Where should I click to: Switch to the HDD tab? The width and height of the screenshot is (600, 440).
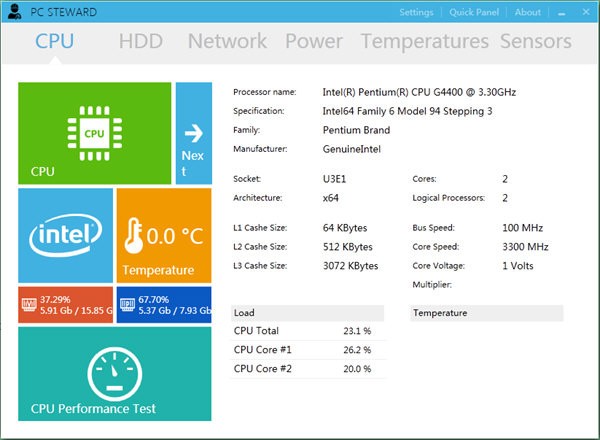[x=141, y=41]
